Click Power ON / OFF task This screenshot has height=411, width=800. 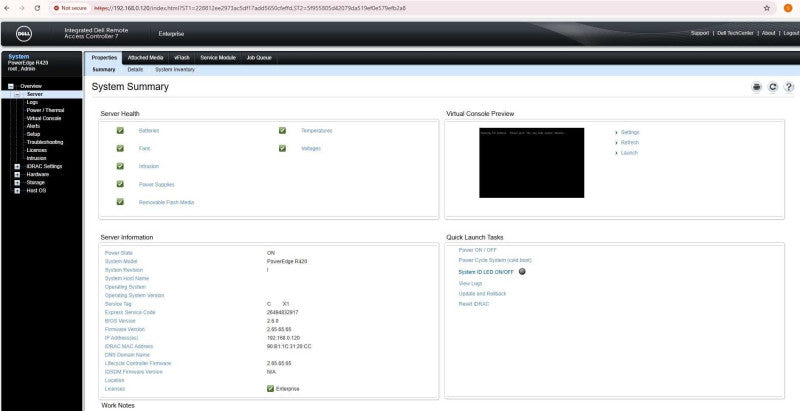coord(478,250)
